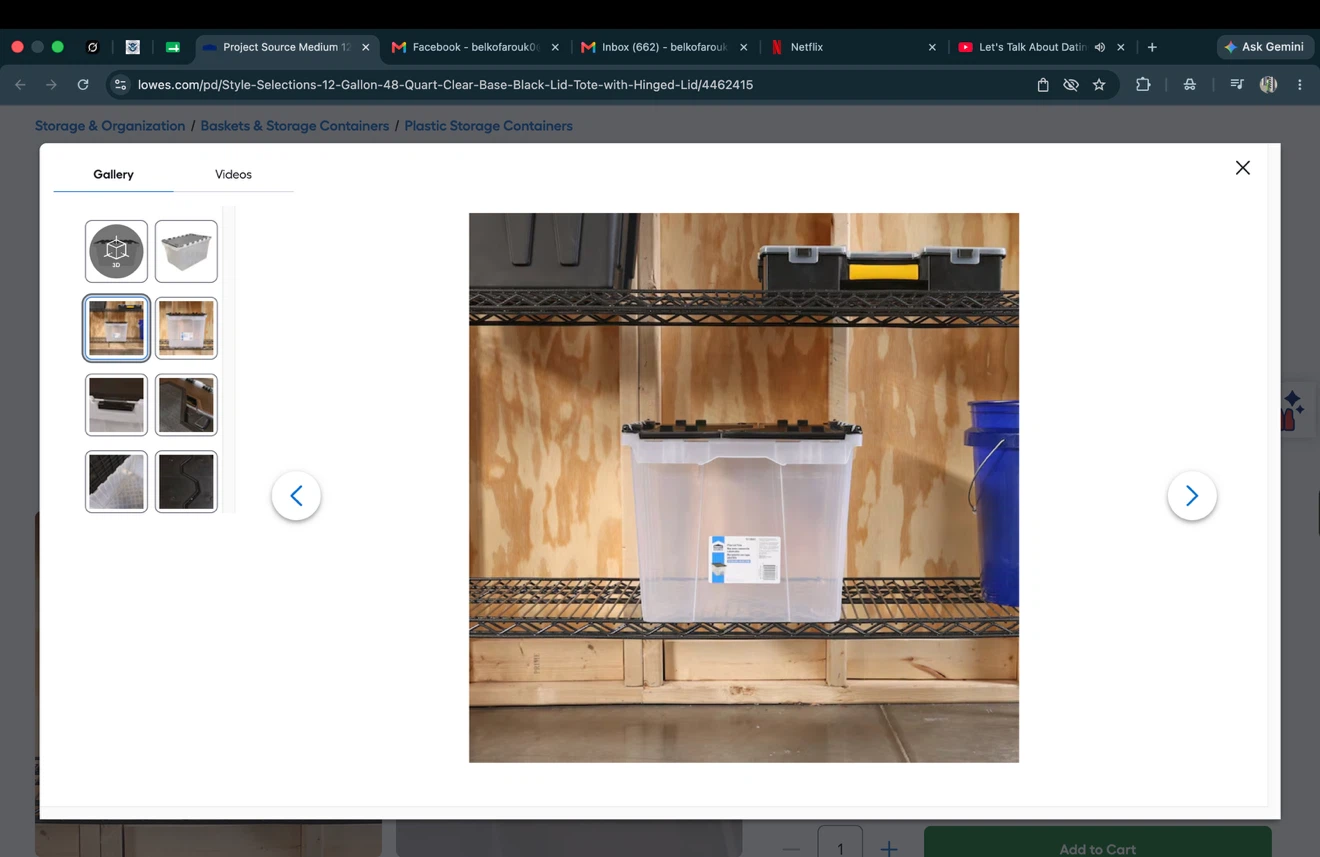
Task: Close the gallery modal with X
Action: (x=1242, y=168)
